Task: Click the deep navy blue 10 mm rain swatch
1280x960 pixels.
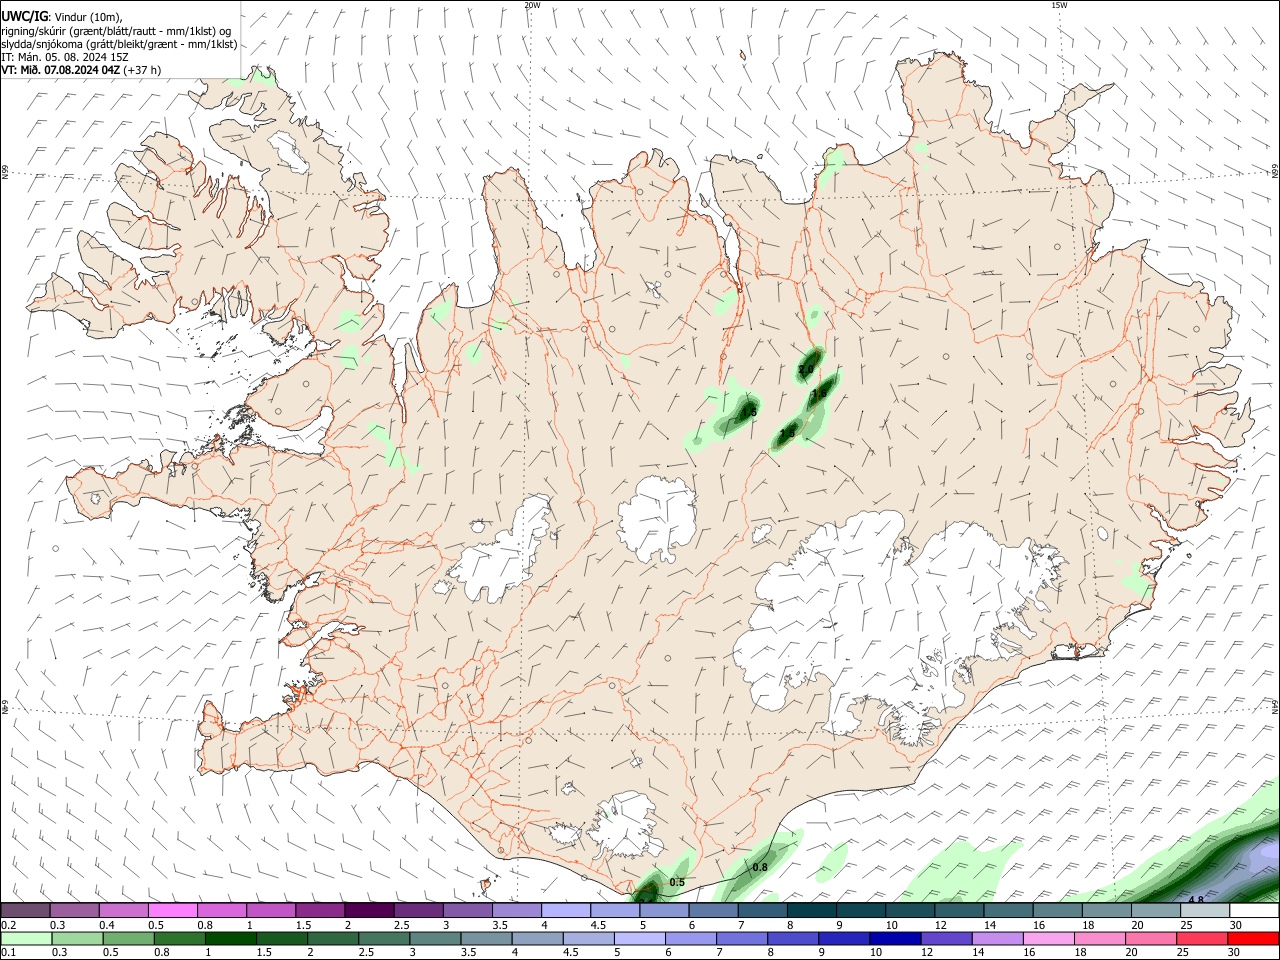Action: click(894, 938)
